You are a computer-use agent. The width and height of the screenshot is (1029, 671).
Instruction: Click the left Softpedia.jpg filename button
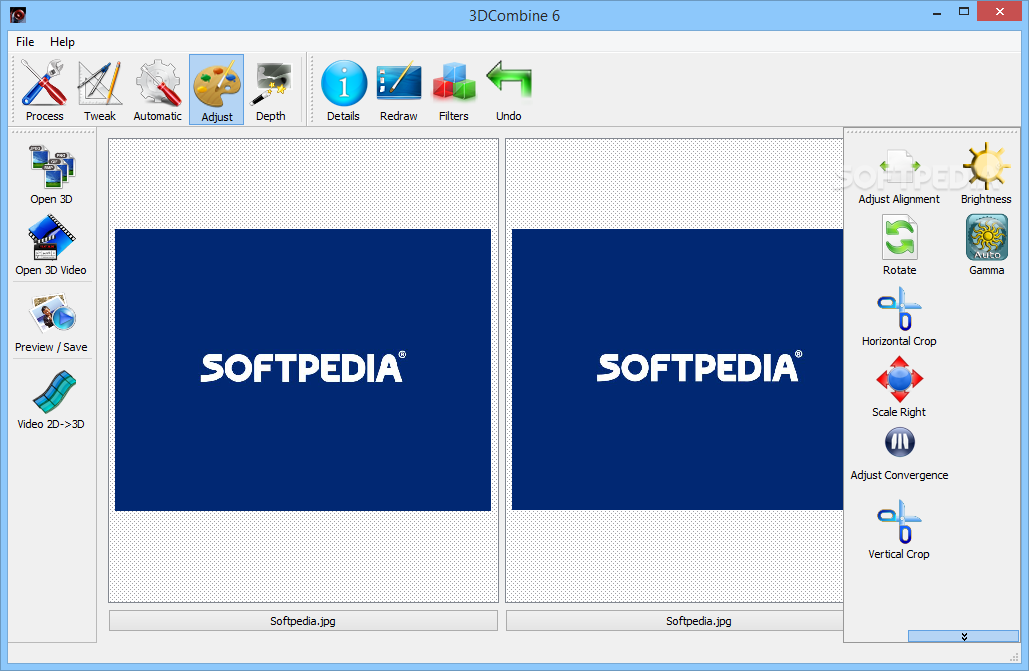[303, 620]
